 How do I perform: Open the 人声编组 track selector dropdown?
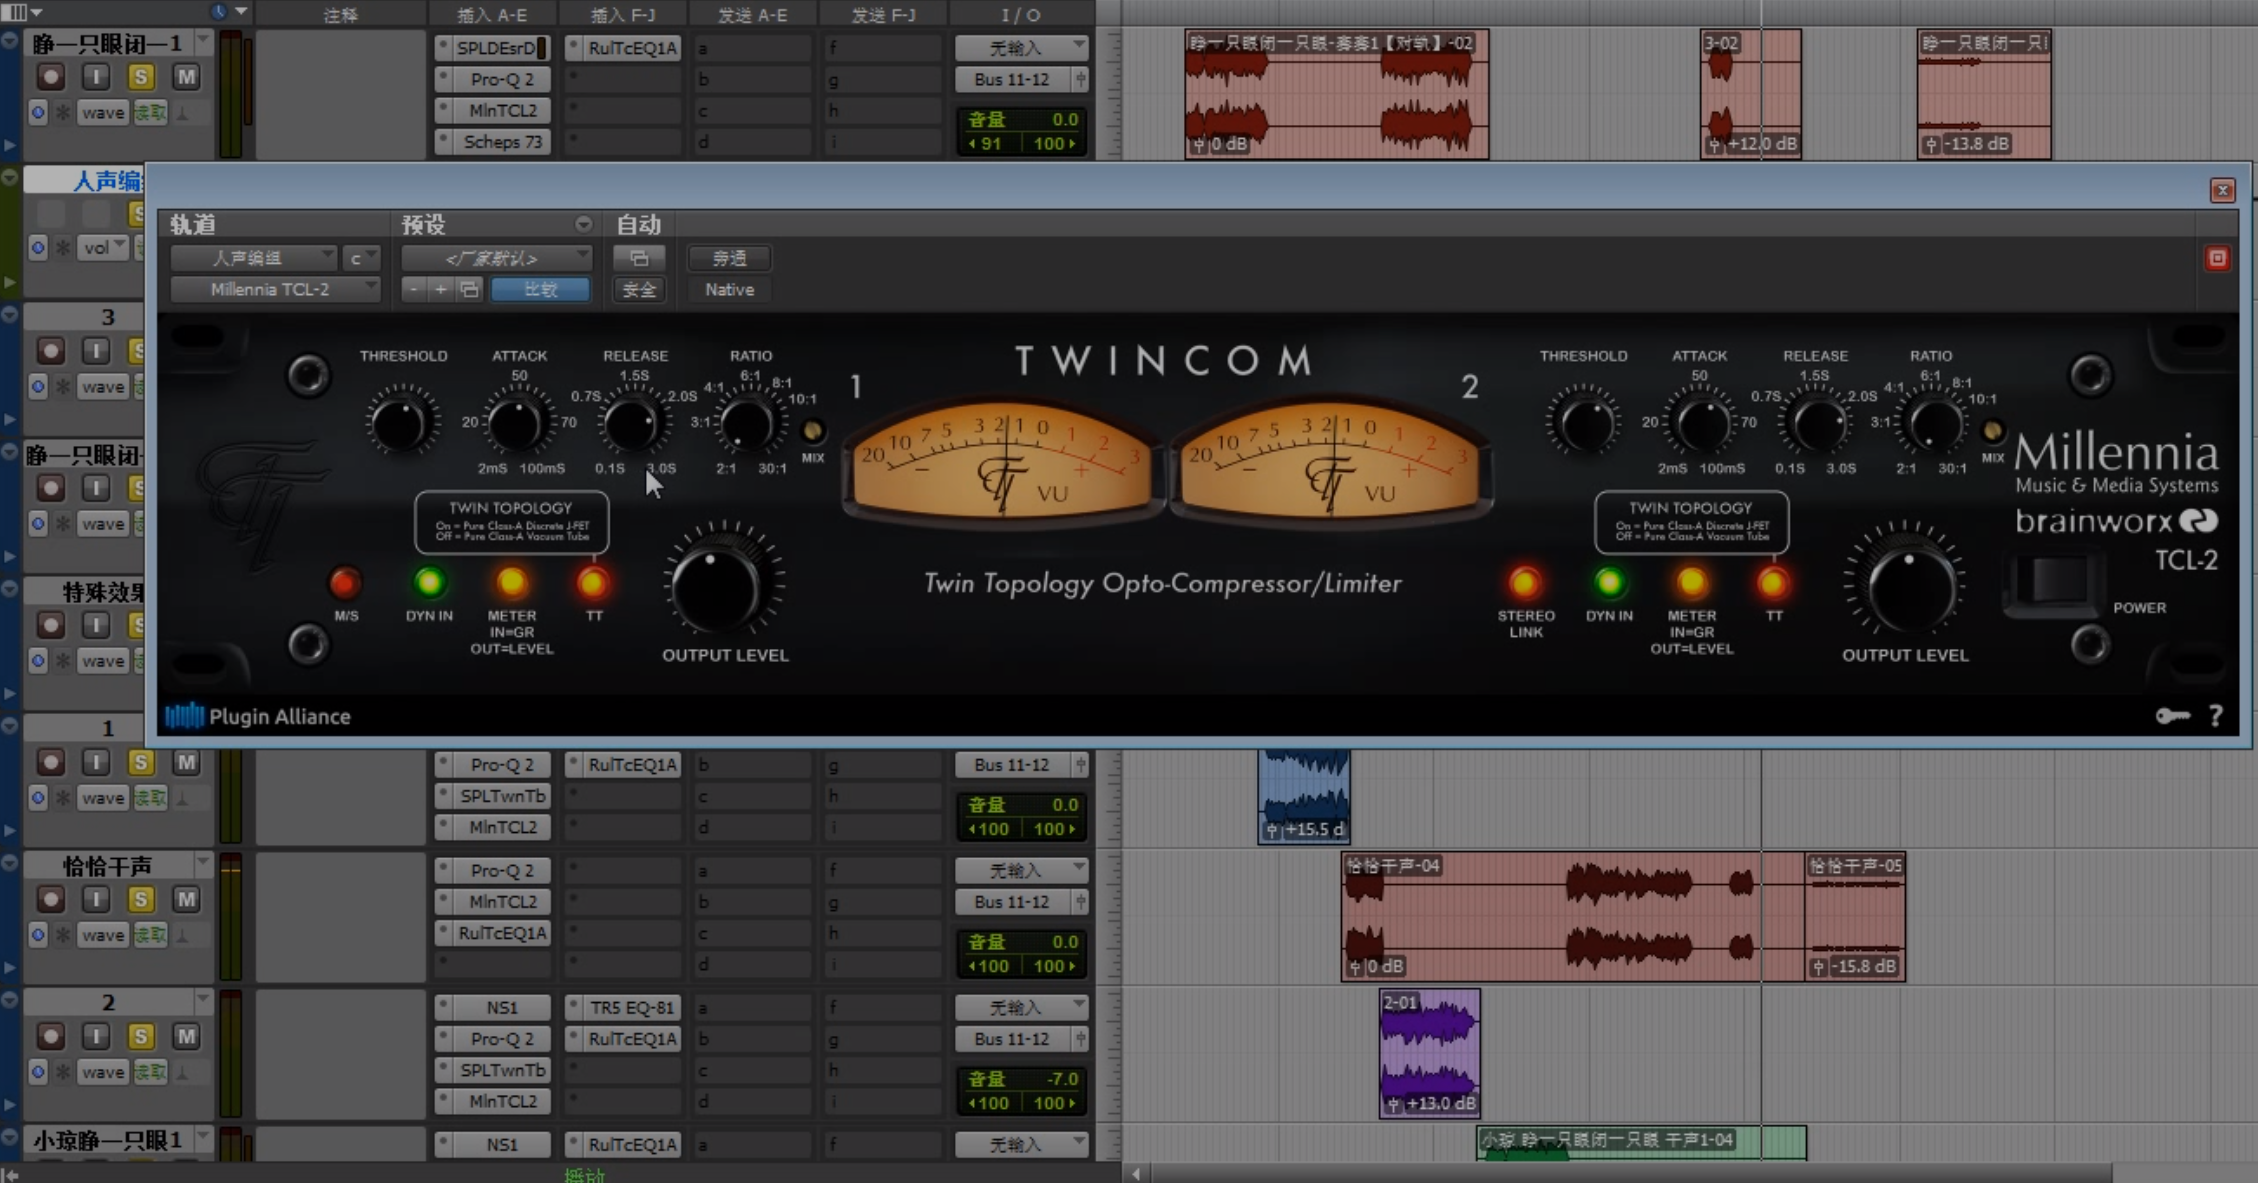tap(254, 259)
